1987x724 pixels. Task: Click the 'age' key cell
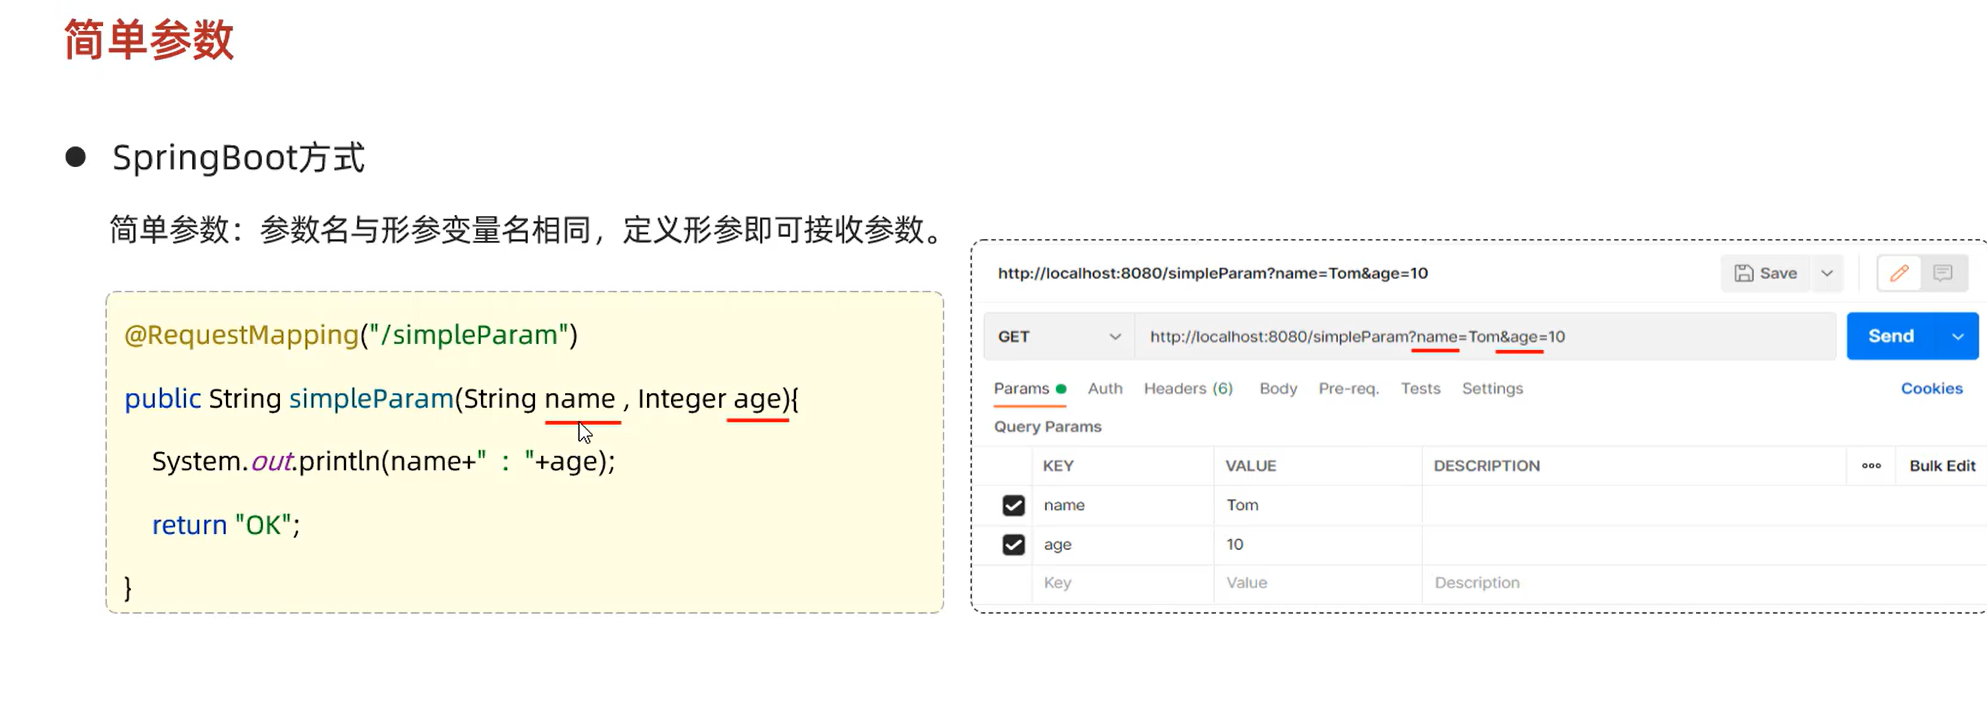click(x=1122, y=545)
